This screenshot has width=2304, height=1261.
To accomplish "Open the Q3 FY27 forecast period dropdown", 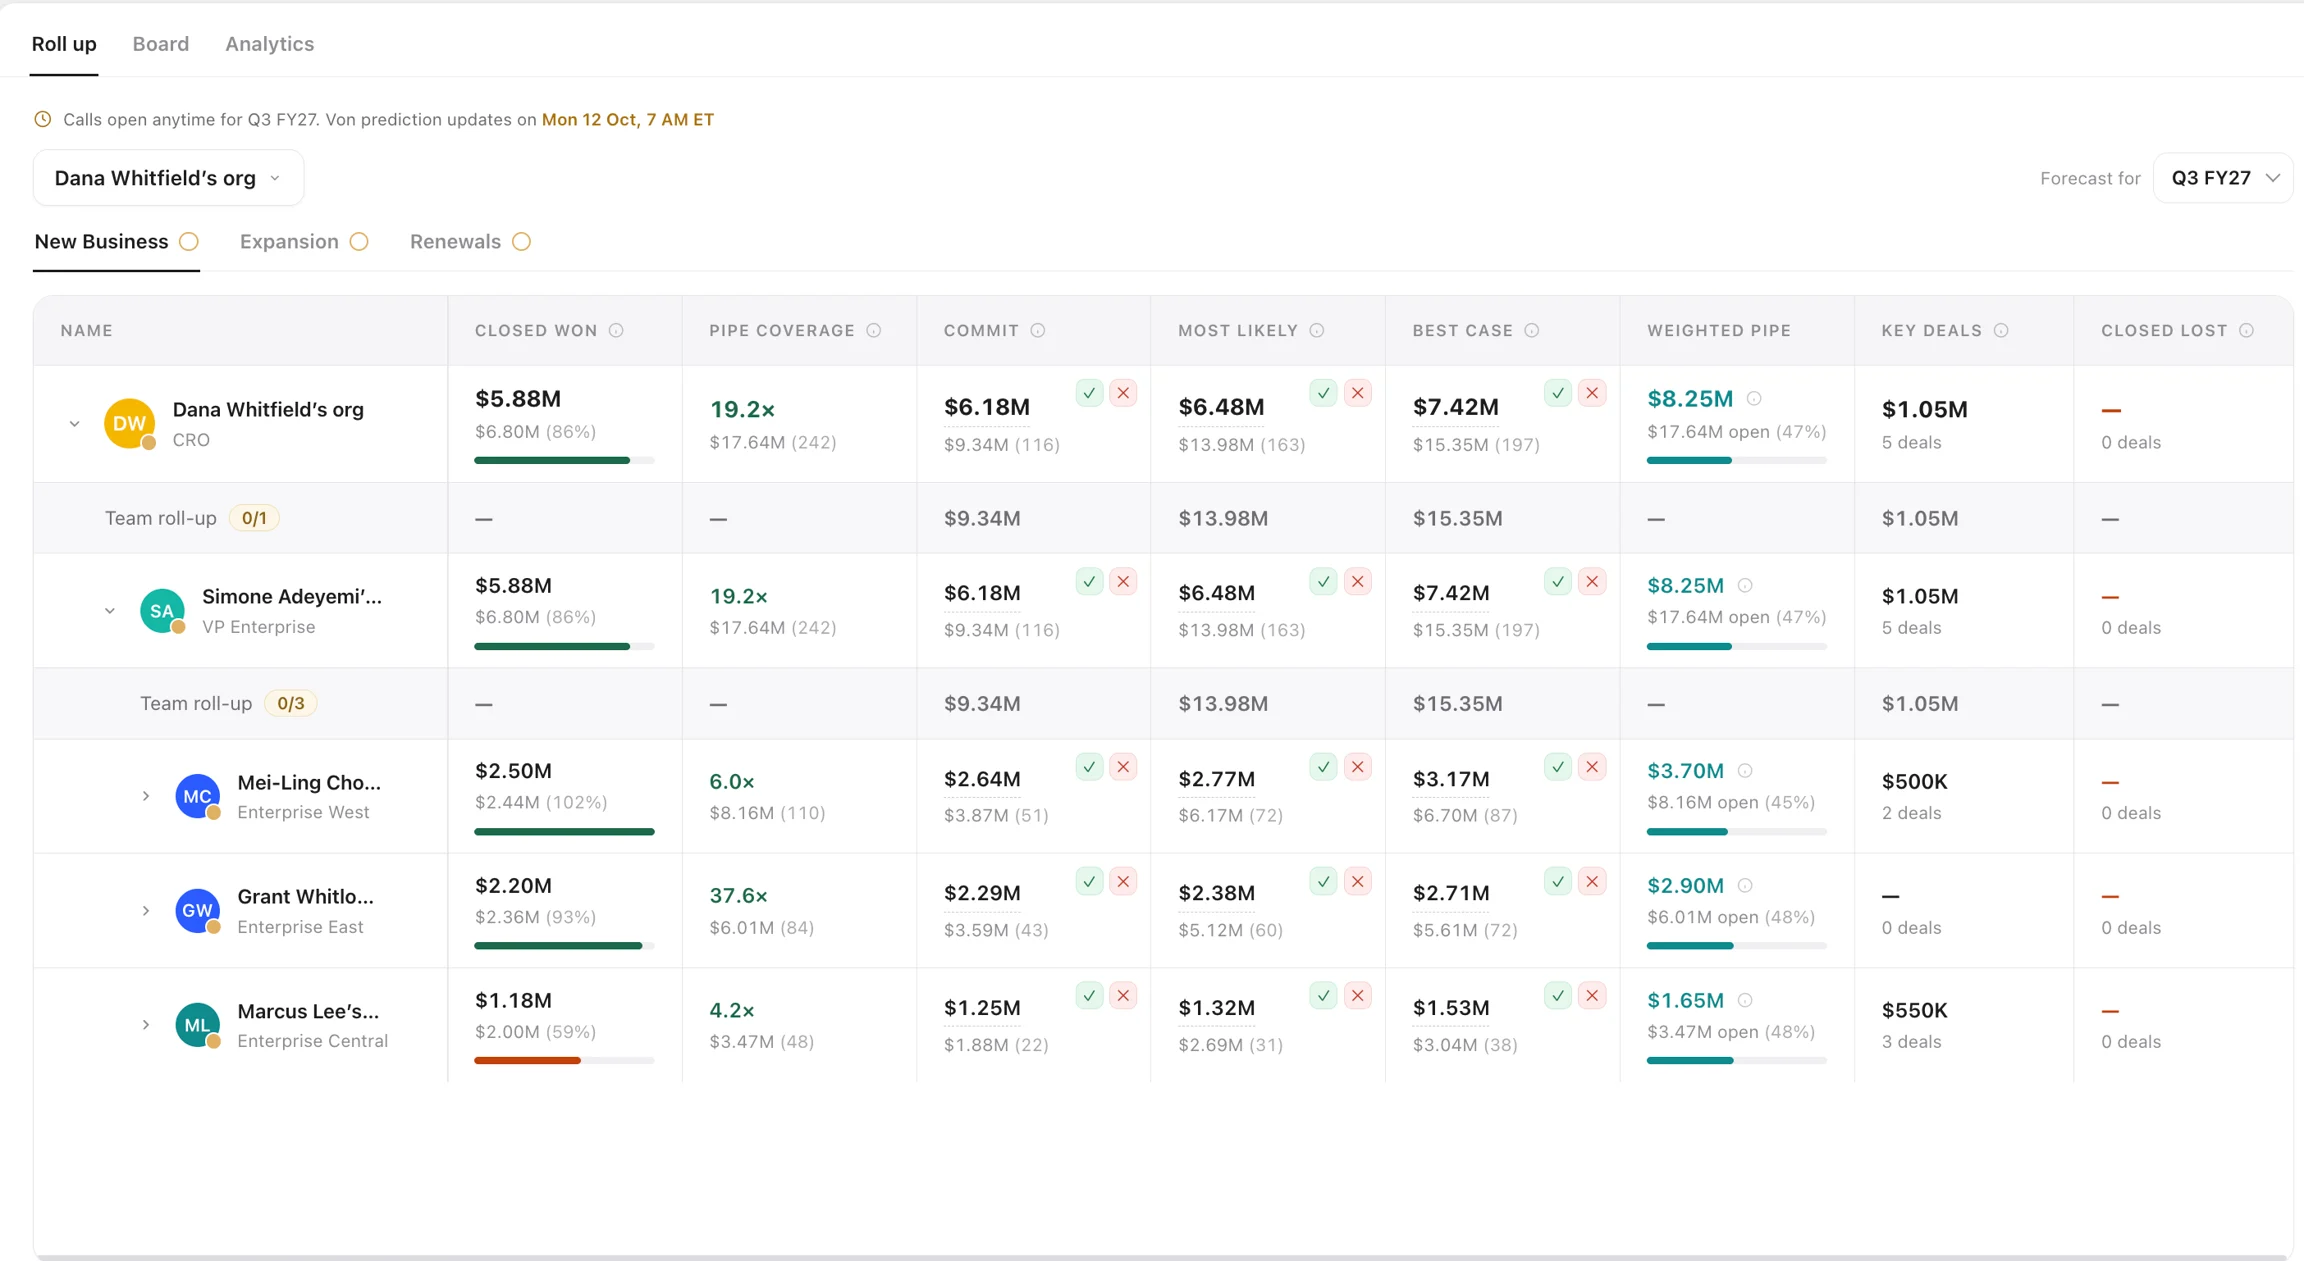I will (x=2222, y=178).
